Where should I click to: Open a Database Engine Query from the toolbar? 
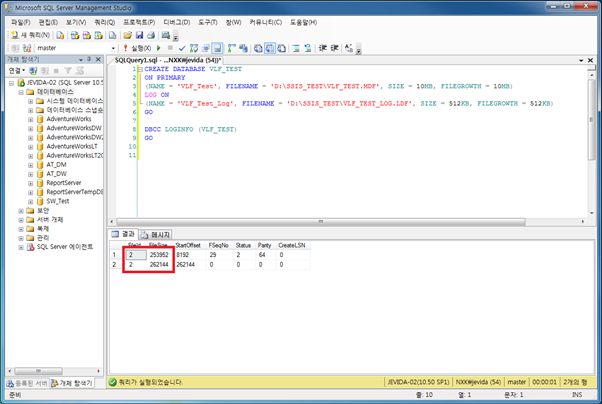click(60, 36)
